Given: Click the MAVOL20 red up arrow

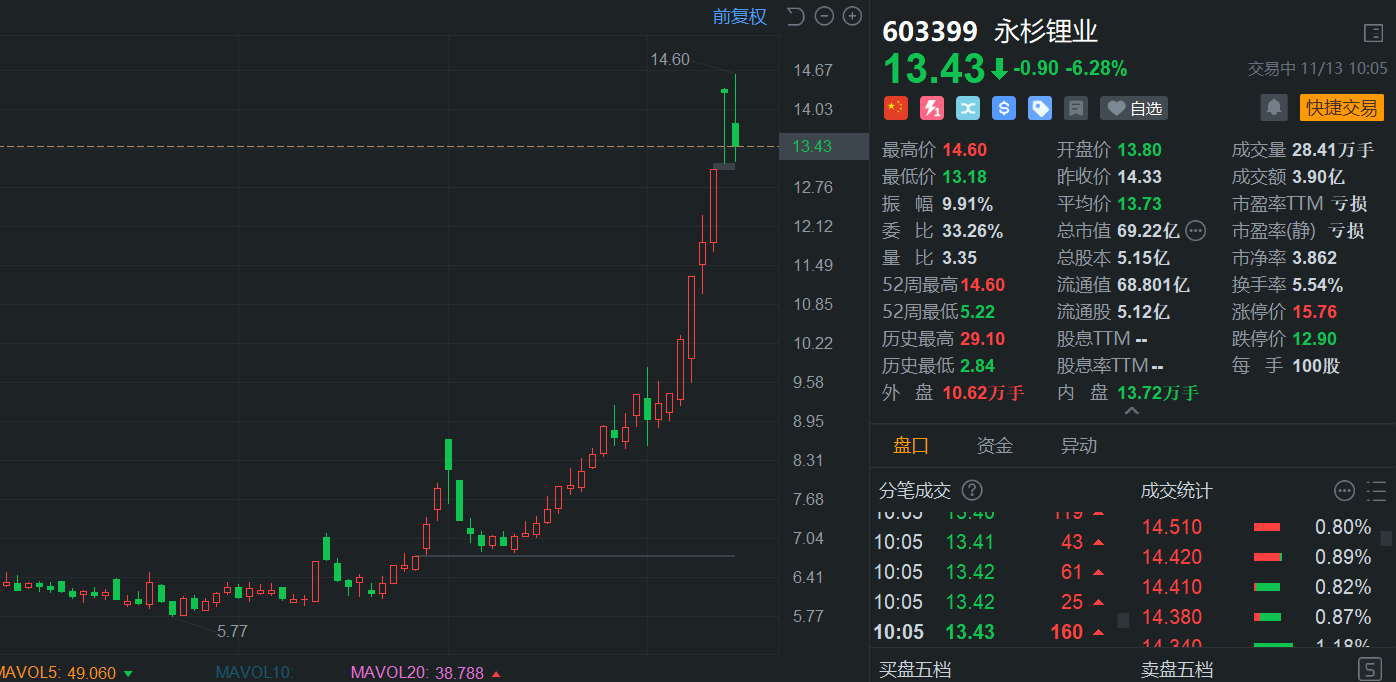Looking at the screenshot, I should click(x=496, y=674).
